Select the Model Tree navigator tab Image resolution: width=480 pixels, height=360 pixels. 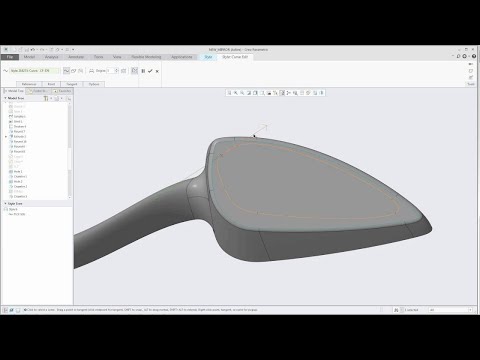(14, 91)
